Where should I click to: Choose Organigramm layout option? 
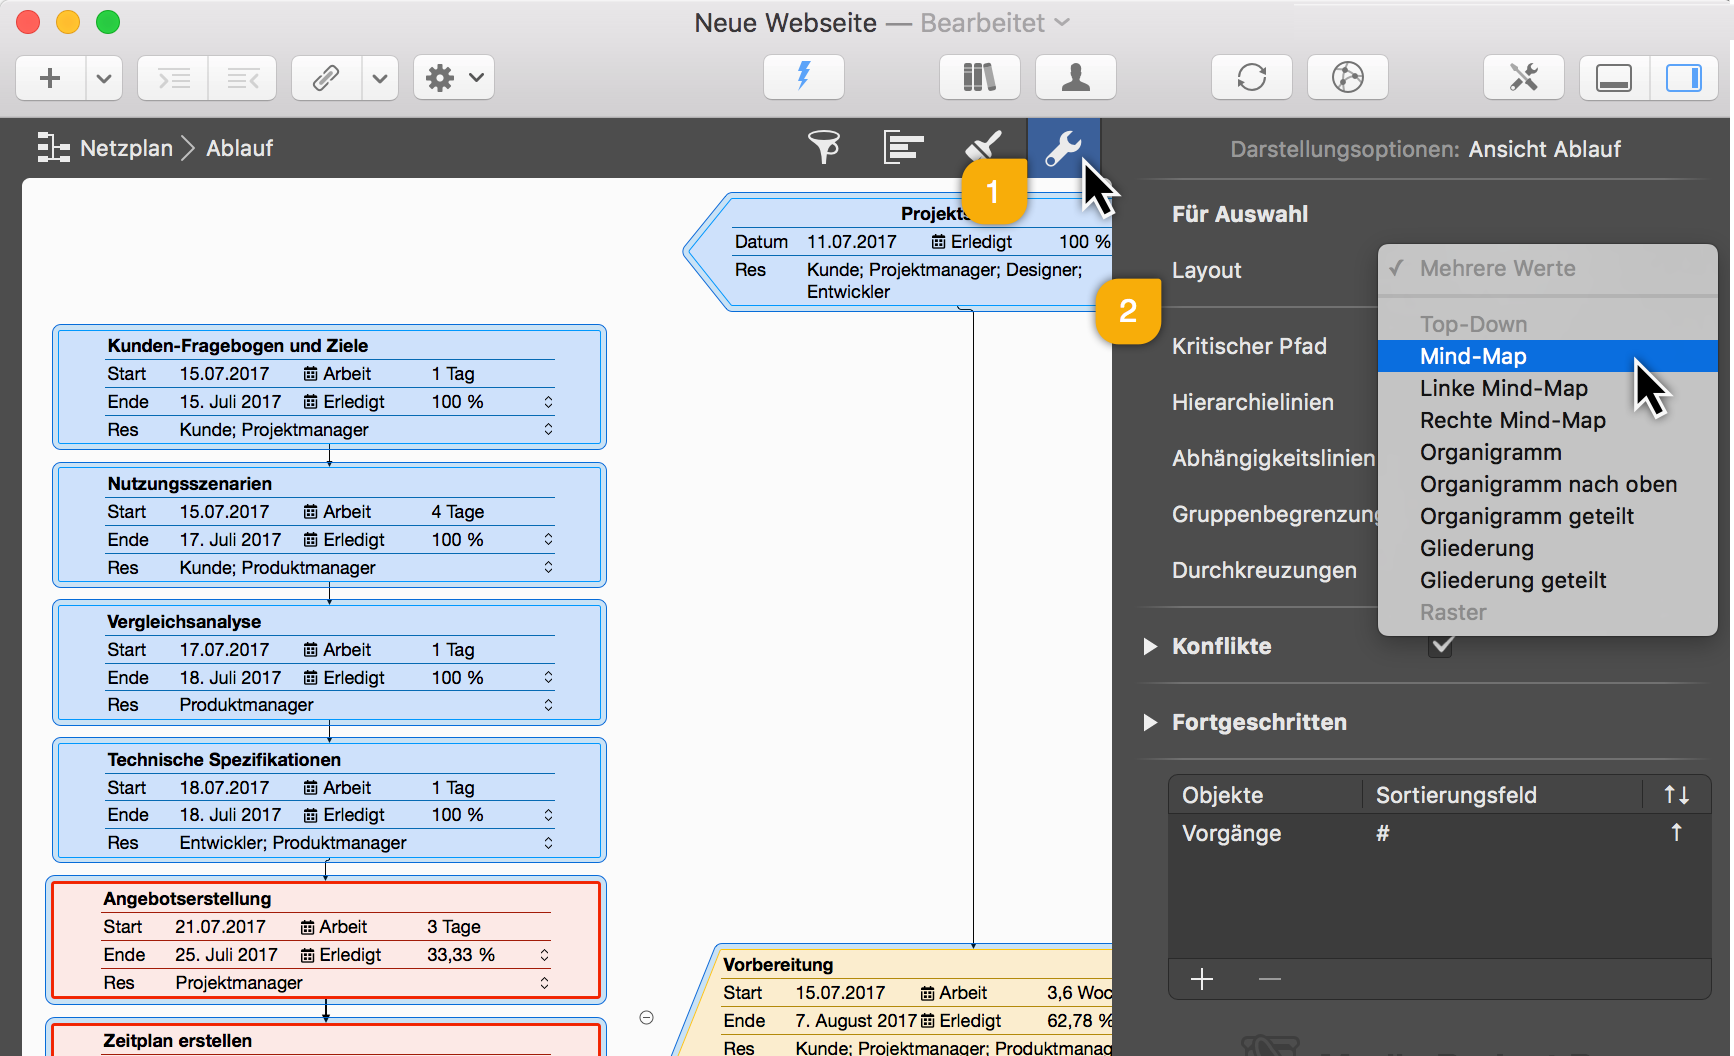coord(1490,452)
